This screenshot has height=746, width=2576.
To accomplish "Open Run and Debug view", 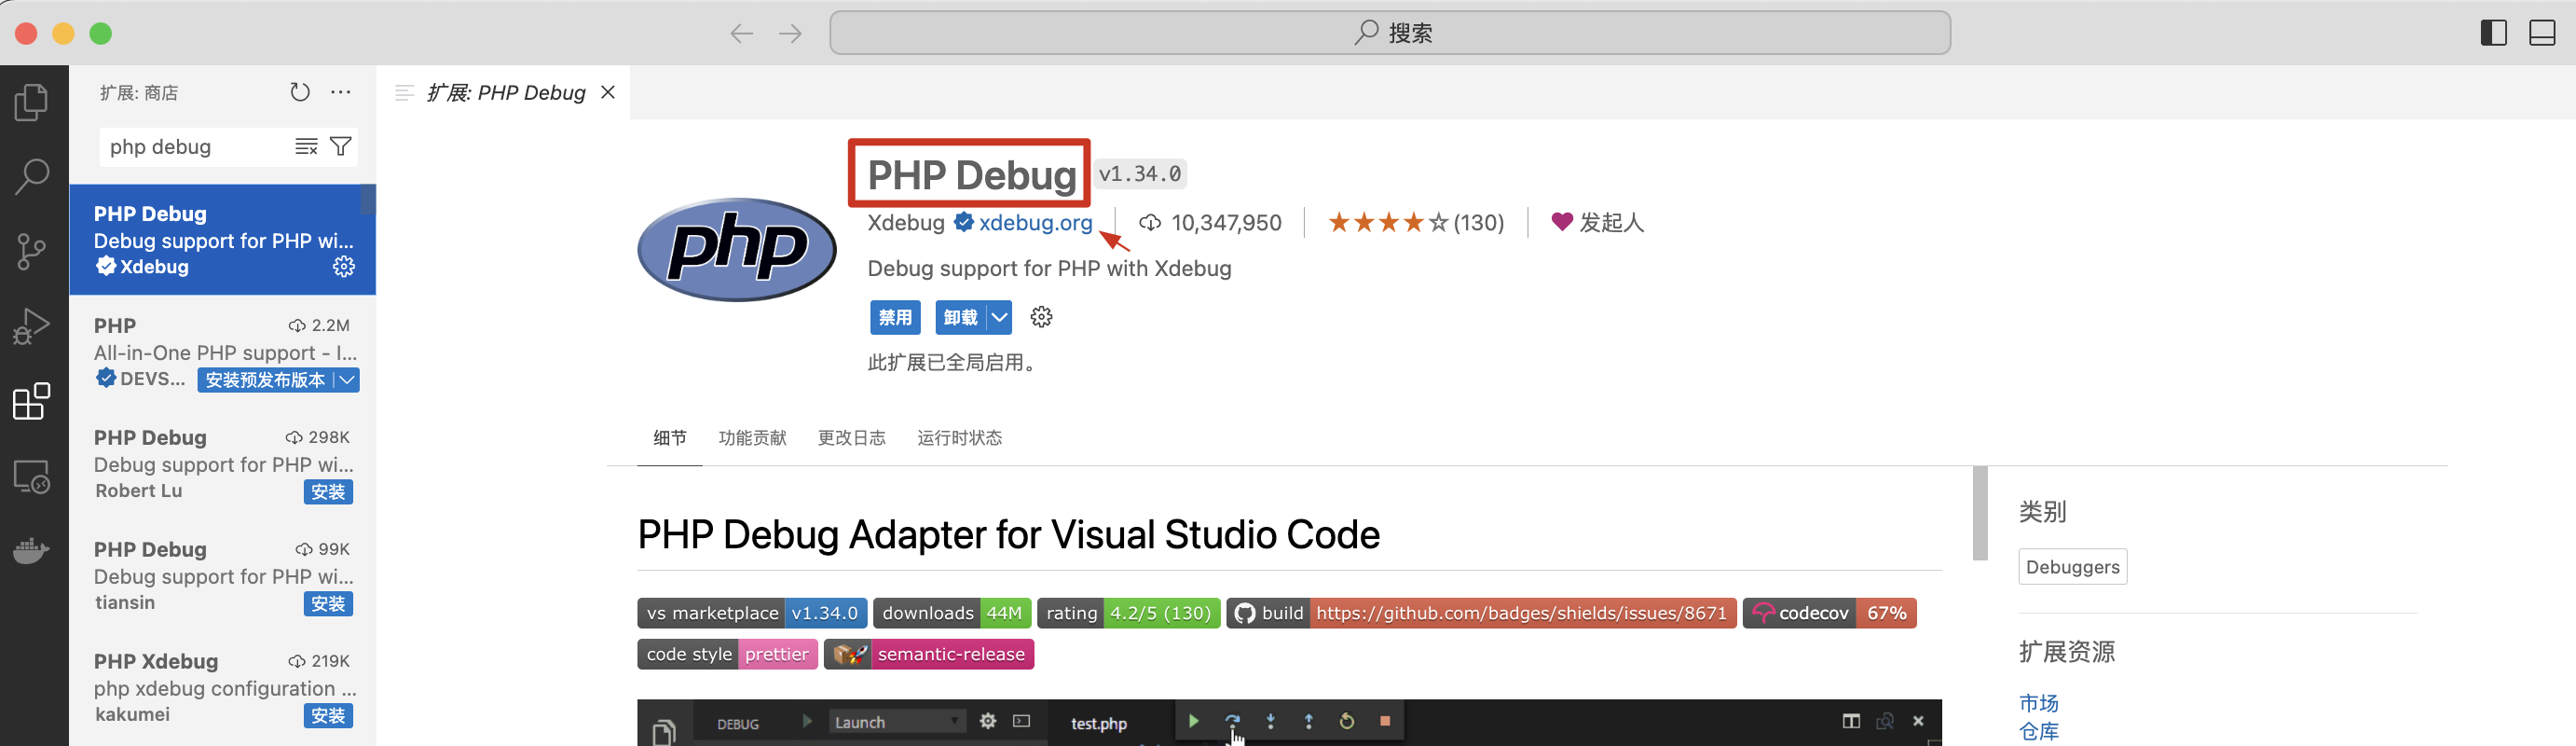I will [x=32, y=326].
